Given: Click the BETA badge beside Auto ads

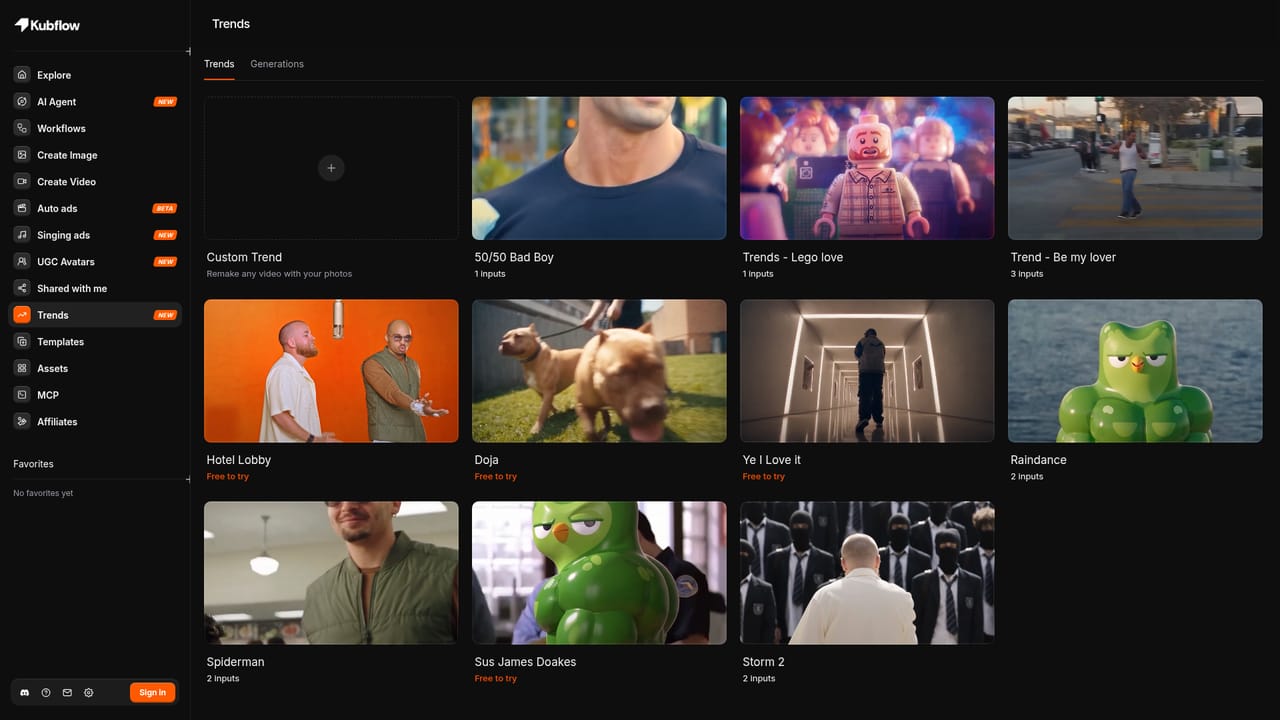Looking at the screenshot, I should 164,208.
